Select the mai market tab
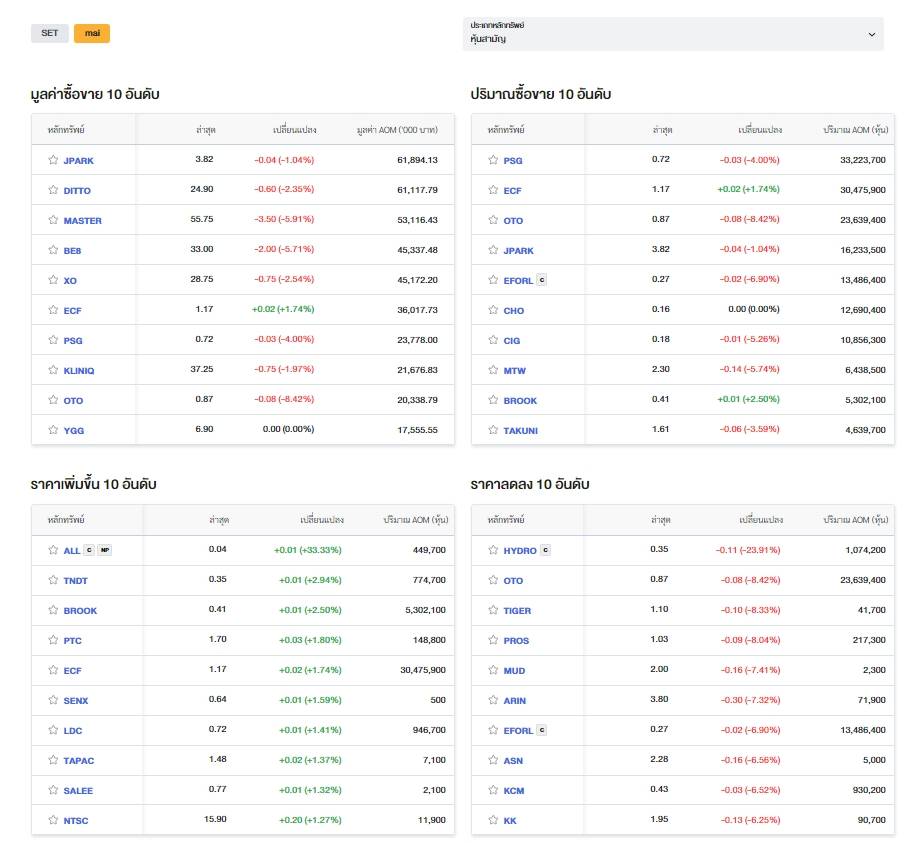The image size is (924, 843). point(92,33)
